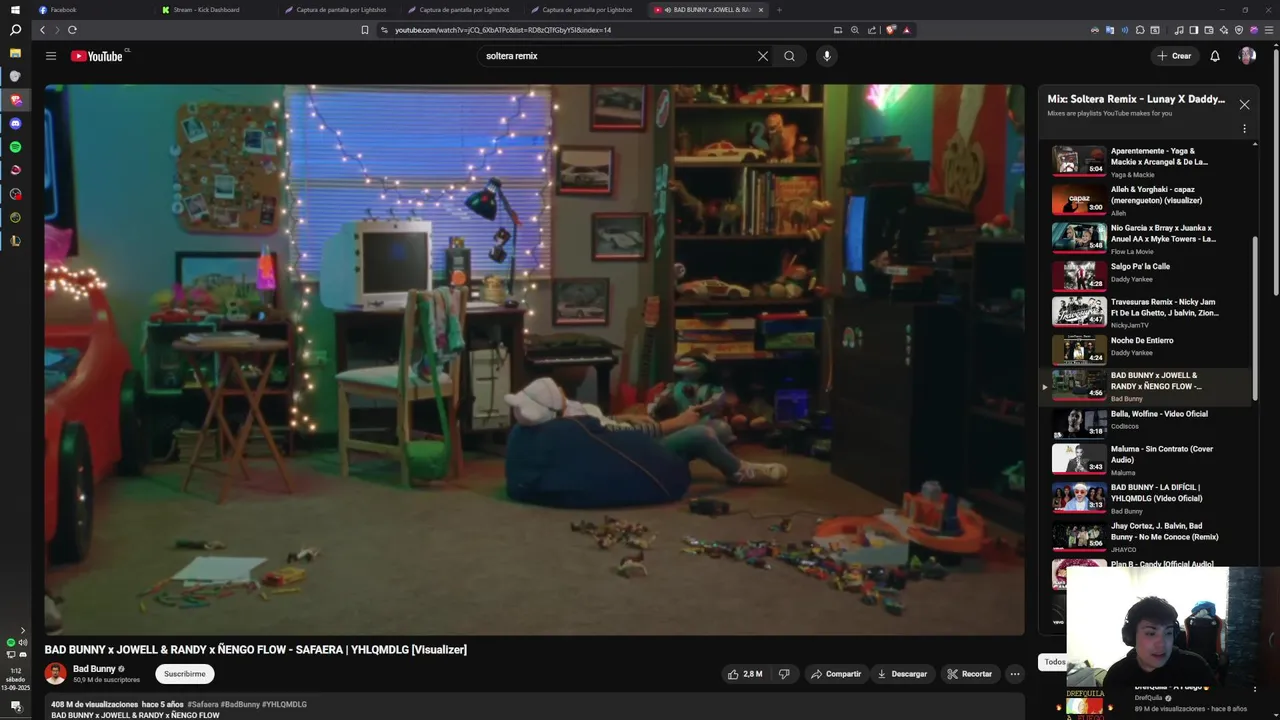1280x720 pixels.
Task: Submit search with magnifier button
Action: [x=790, y=56]
